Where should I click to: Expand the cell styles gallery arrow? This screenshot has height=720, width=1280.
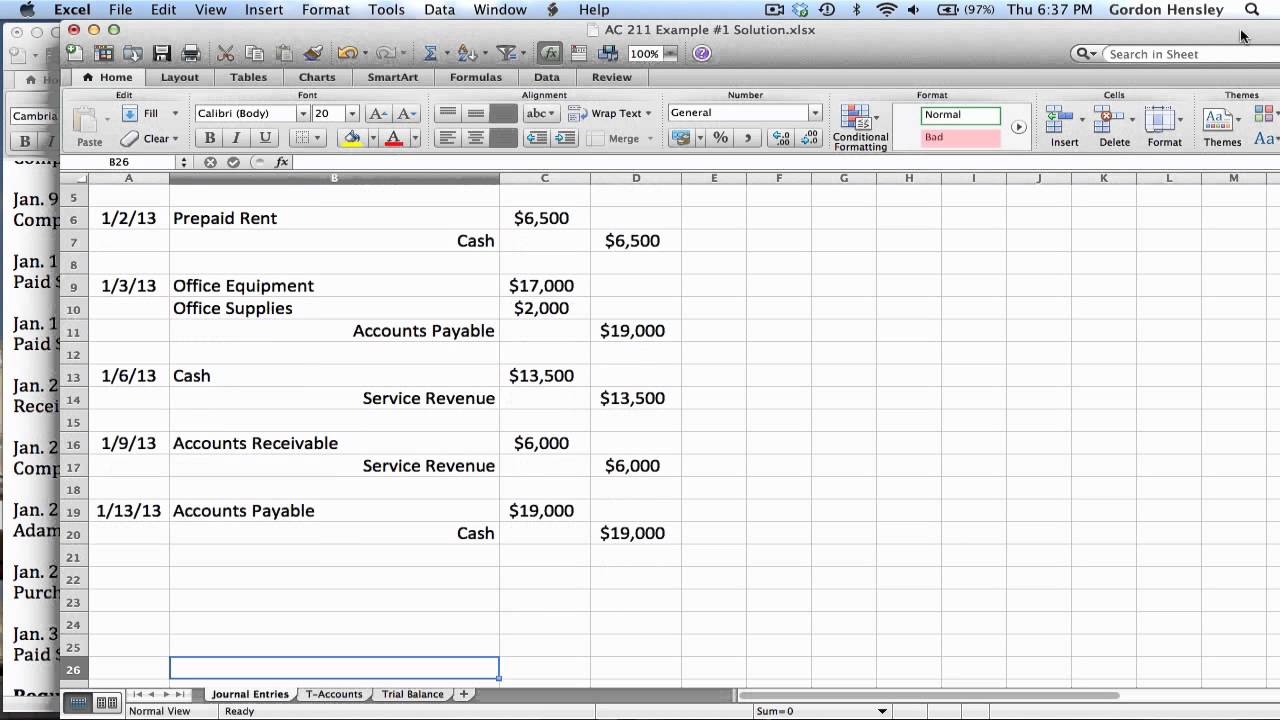coord(1018,127)
